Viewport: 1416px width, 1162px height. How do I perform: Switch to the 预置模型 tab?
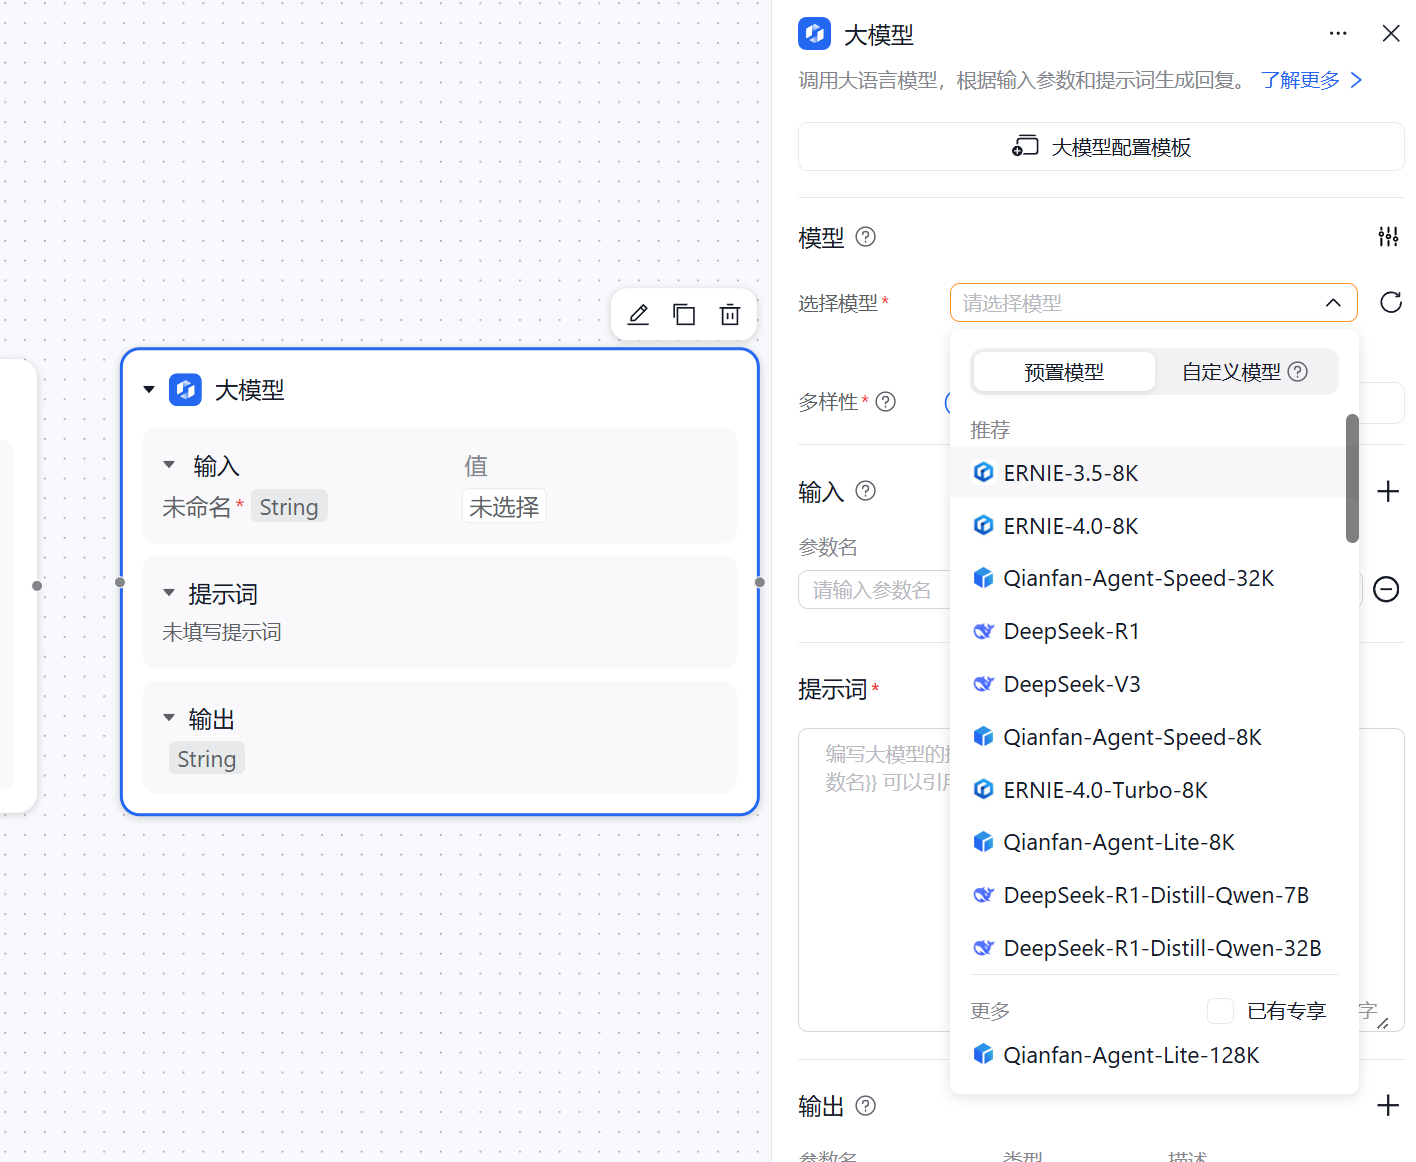pos(1064,372)
